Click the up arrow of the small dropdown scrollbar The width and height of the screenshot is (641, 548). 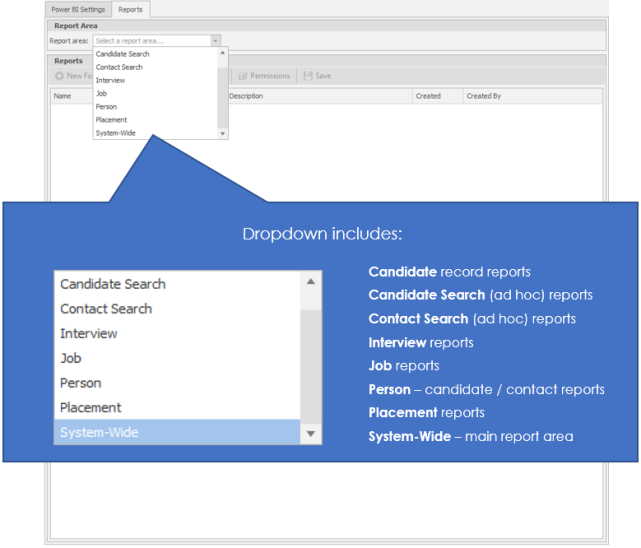point(223,53)
